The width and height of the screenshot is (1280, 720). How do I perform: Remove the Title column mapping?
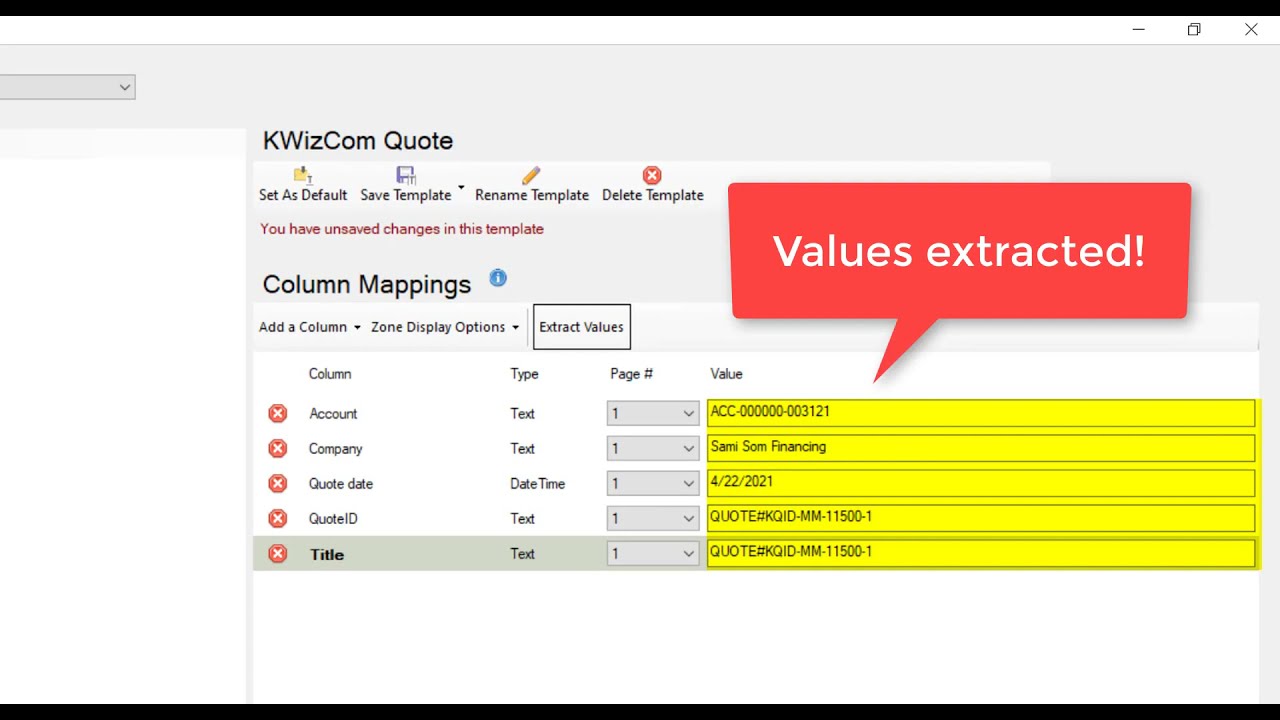tap(278, 553)
